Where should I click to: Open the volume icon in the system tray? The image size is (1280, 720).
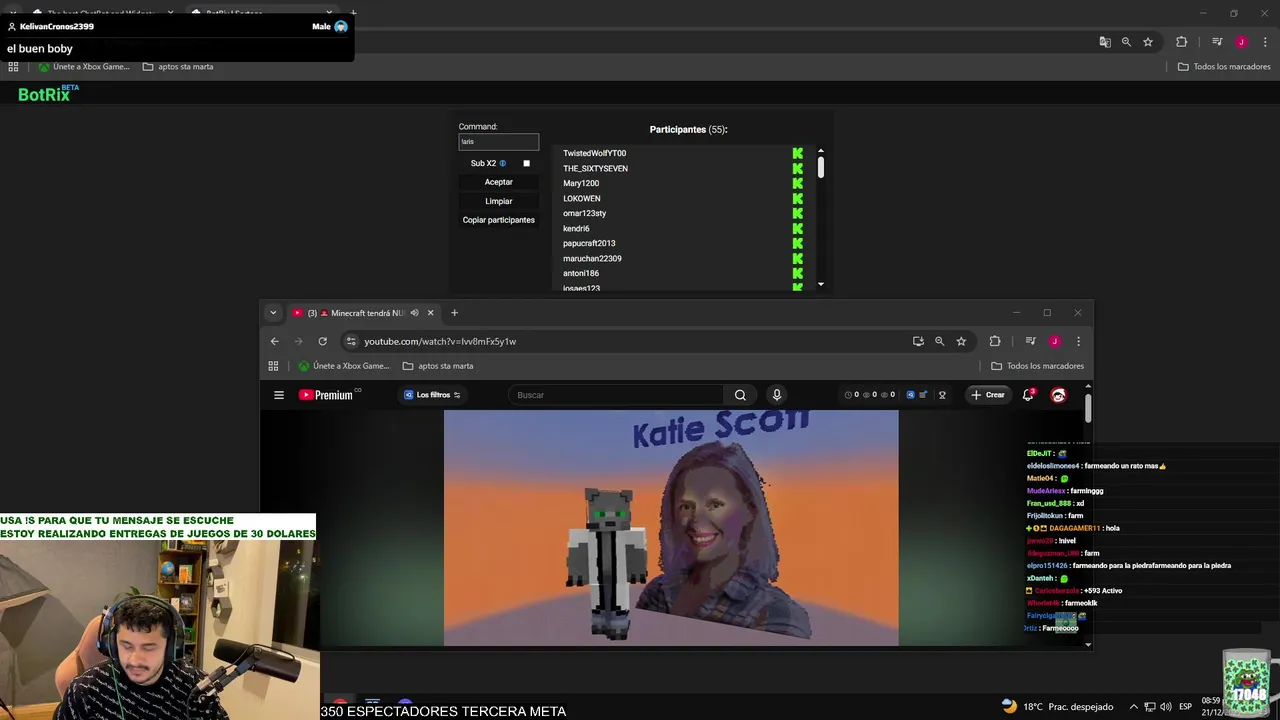[x=1166, y=707]
